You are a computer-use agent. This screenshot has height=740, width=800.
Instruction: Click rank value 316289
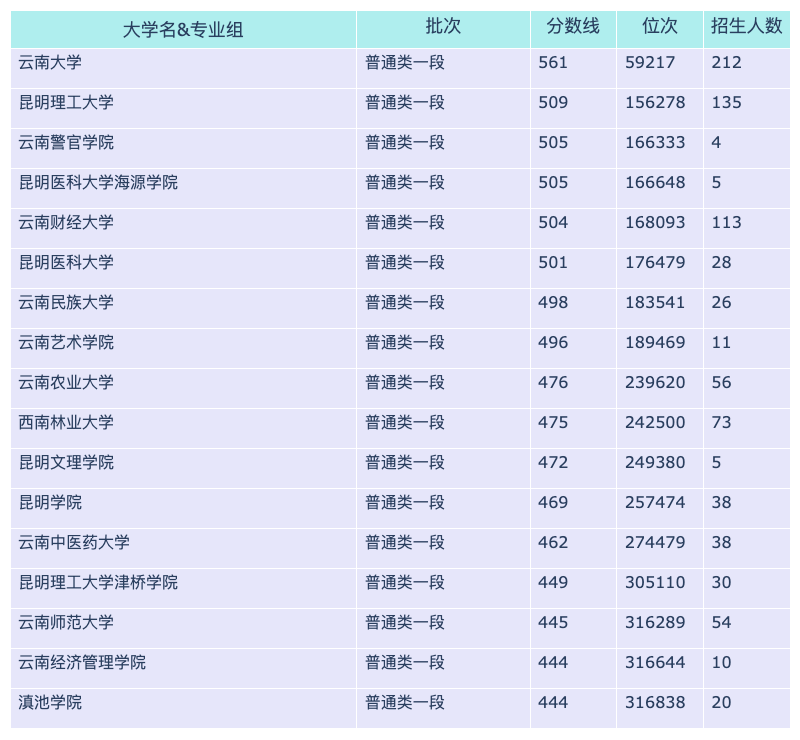pos(655,623)
